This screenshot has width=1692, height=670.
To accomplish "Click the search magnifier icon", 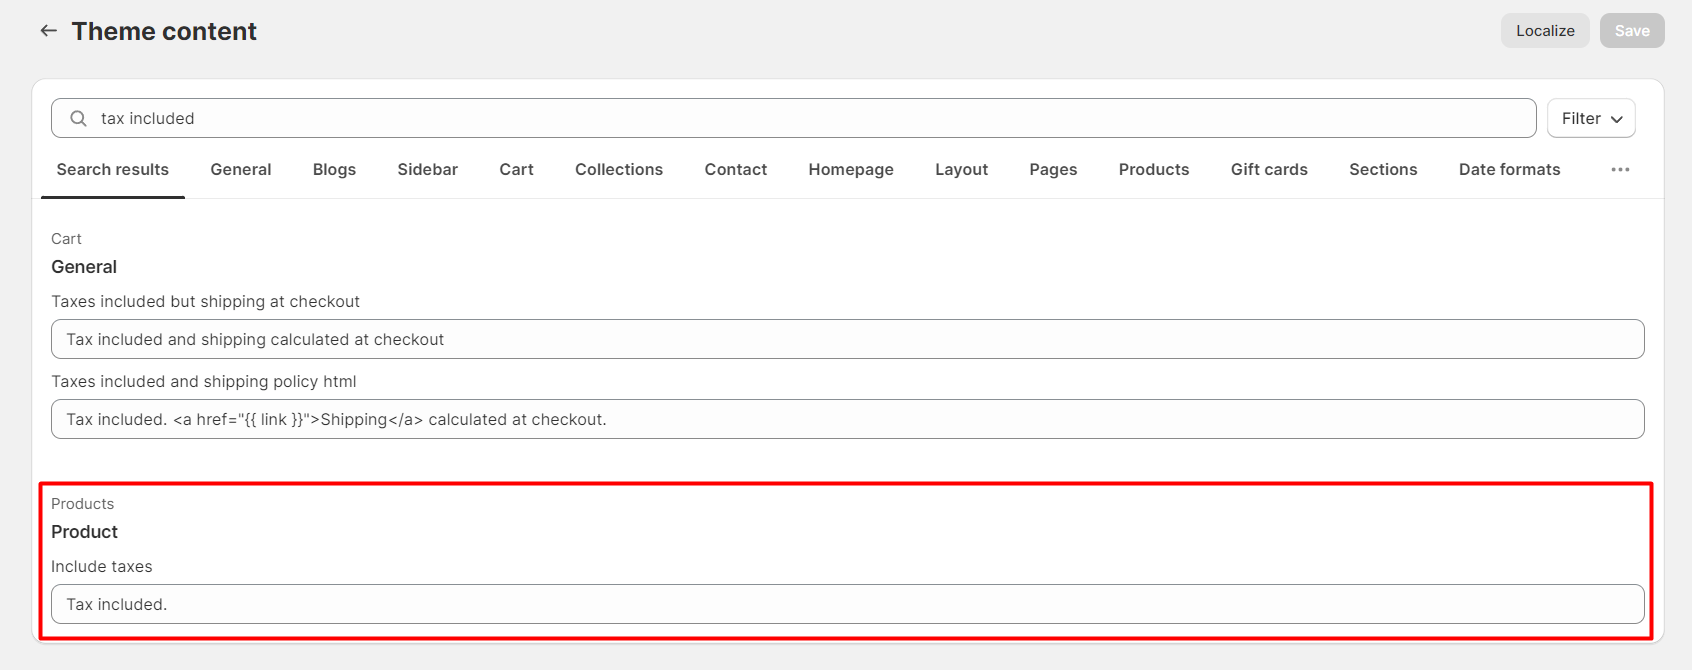I will coord(78,118).
